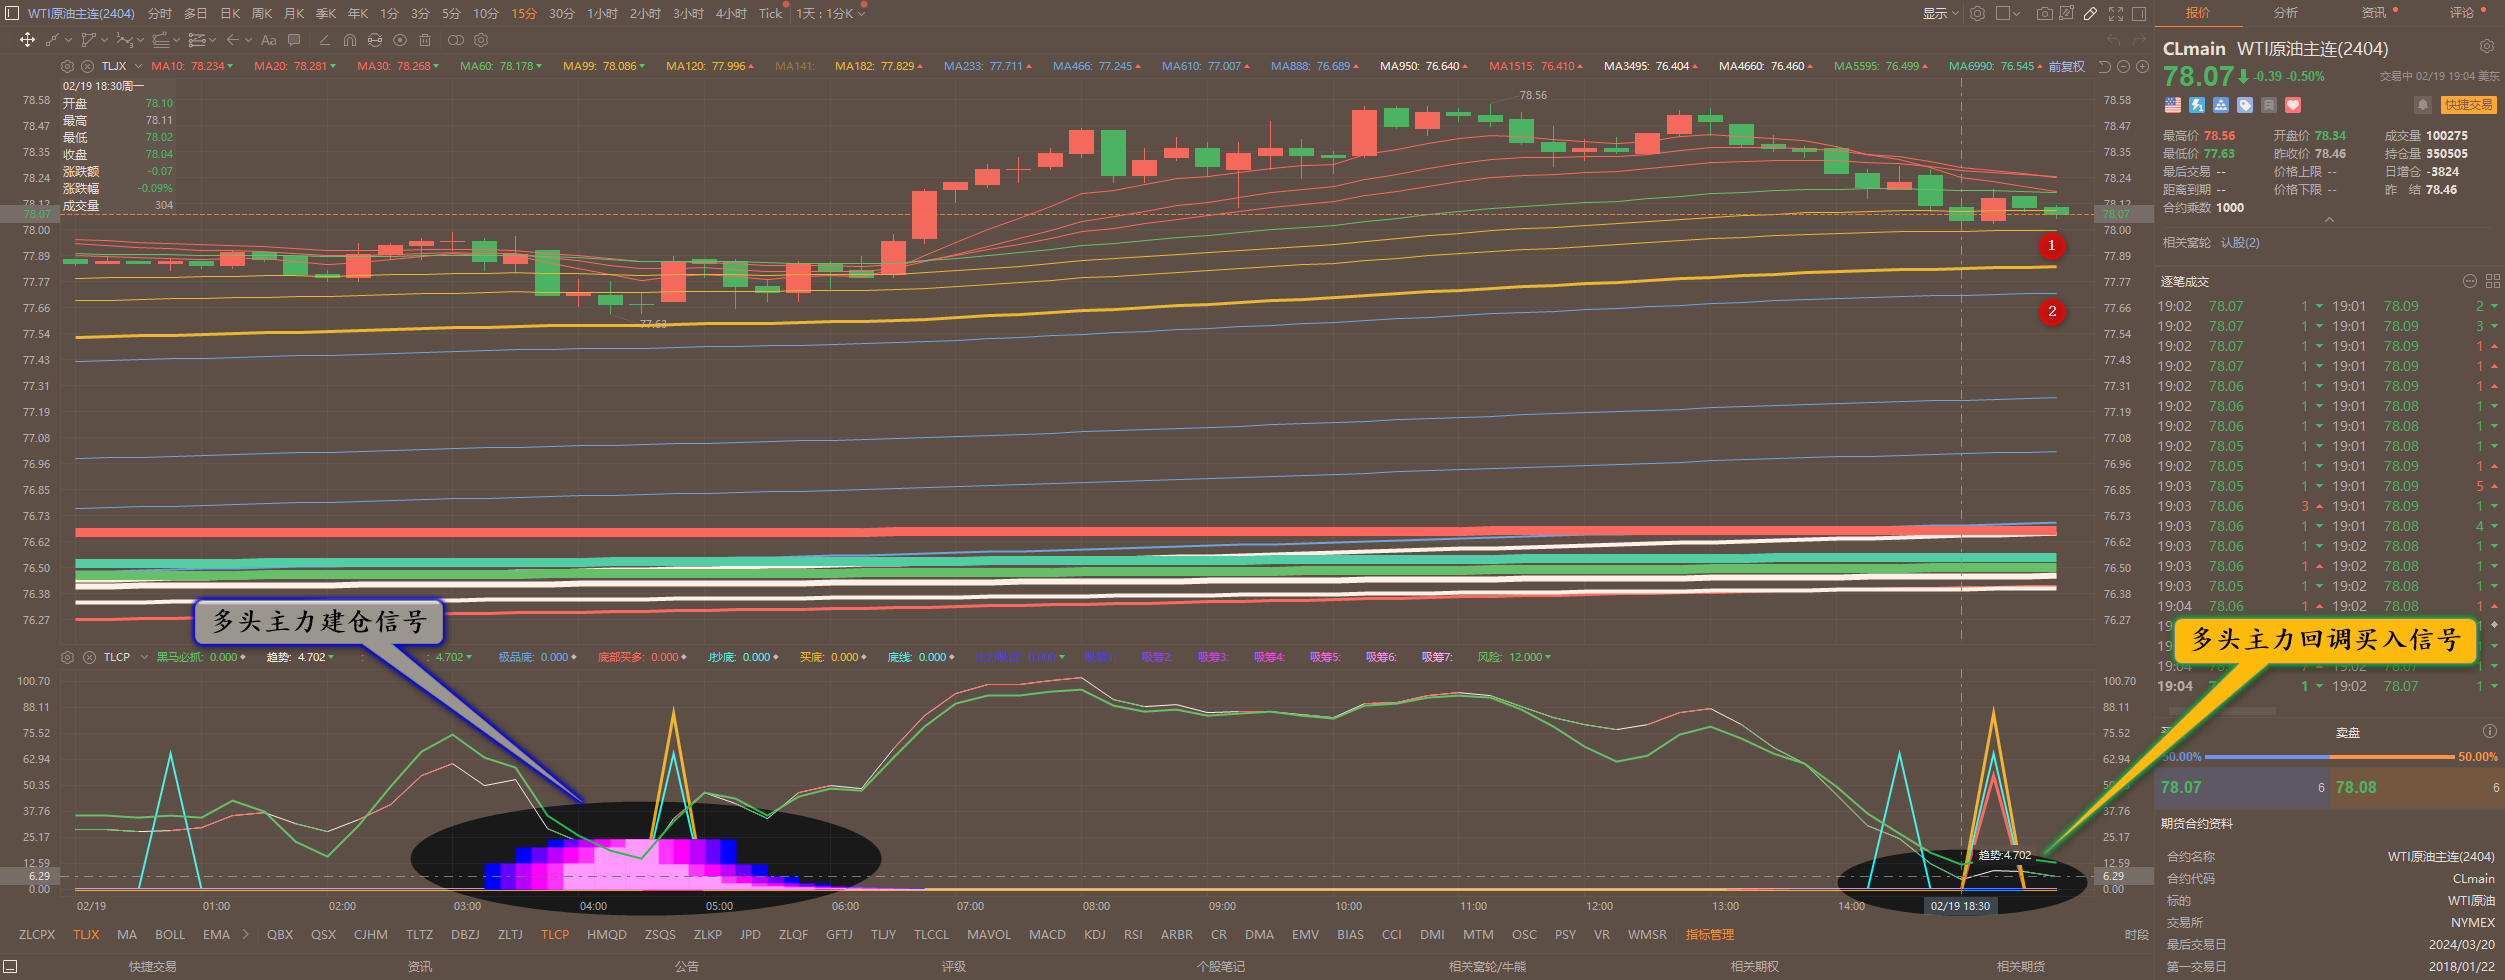2505x980 pixels.
Task: Select the BOLL main indicator
Action: (170, 934)
